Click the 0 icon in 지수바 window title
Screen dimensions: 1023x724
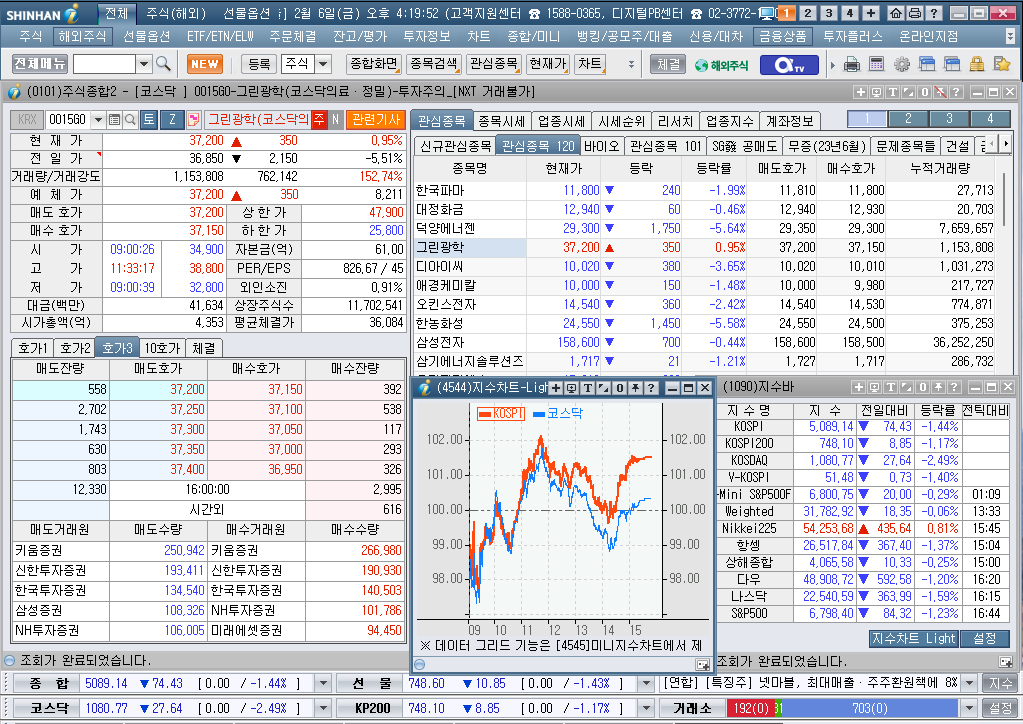click(x=922, y=387)
